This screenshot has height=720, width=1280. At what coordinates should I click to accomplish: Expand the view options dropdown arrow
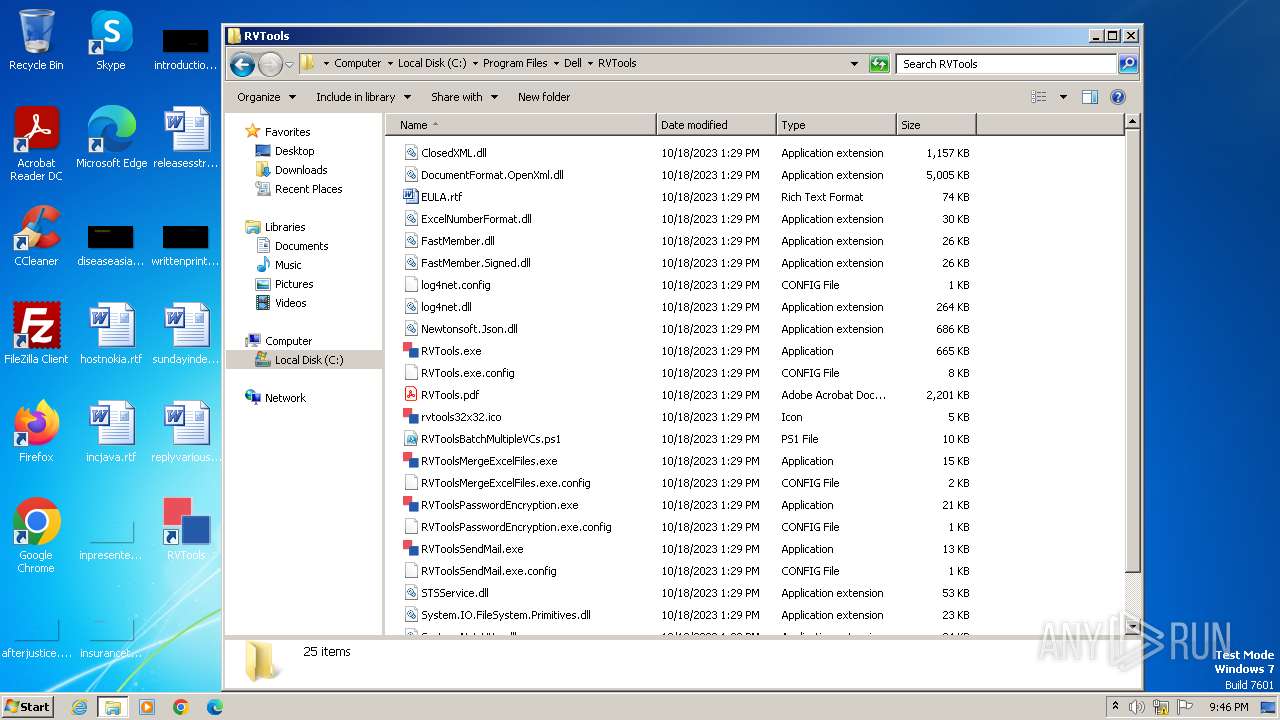point(1063,97)
